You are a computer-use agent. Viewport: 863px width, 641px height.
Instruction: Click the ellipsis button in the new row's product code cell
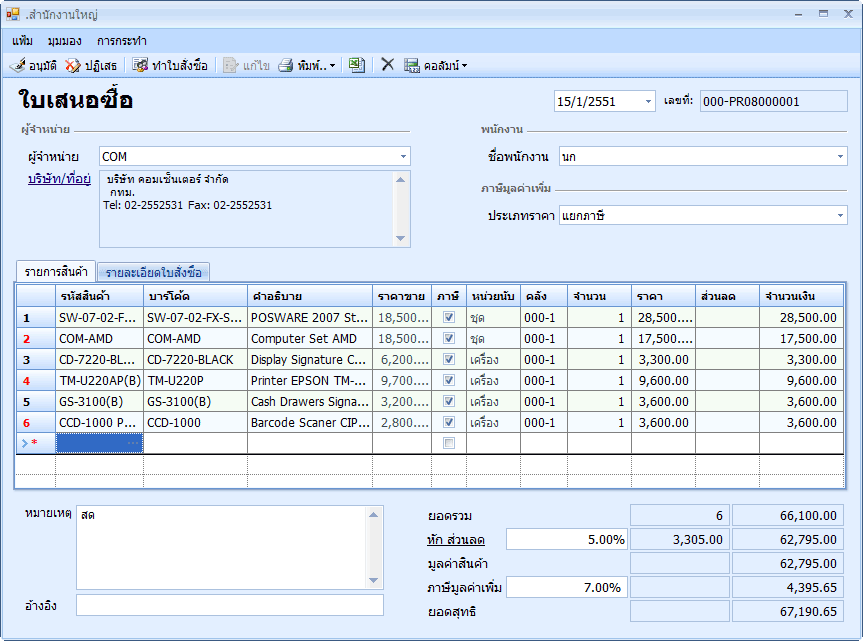point(134,443)
